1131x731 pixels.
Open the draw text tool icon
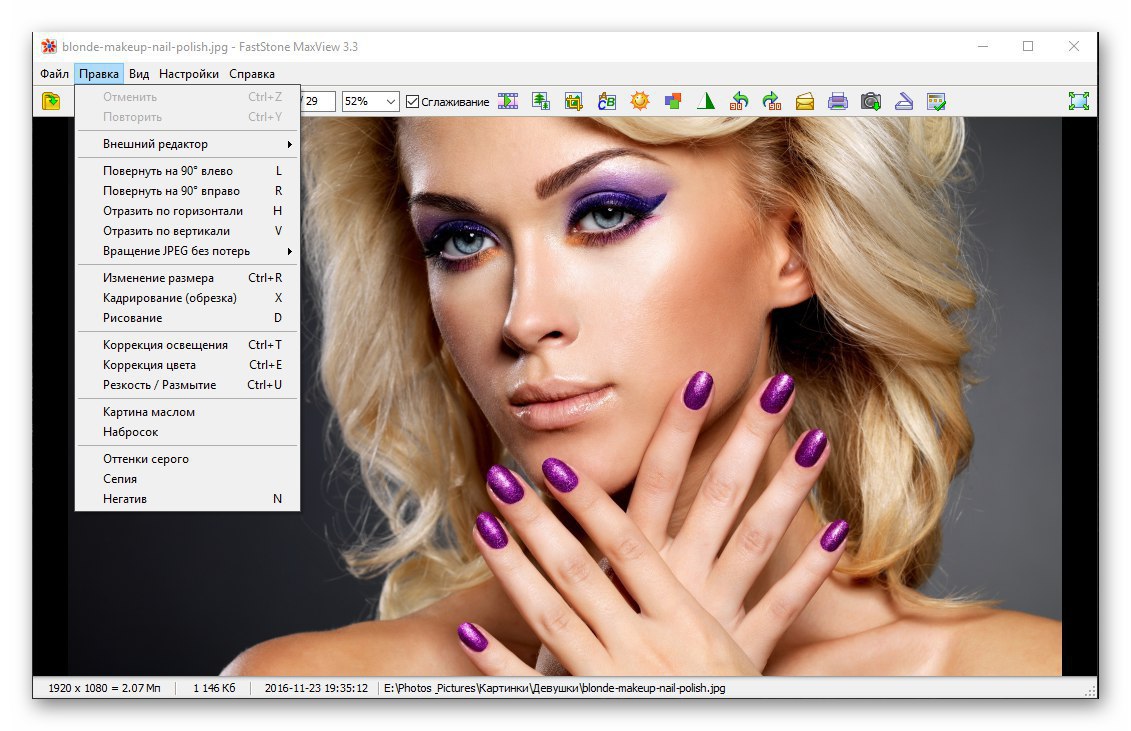tap(607, 102)
